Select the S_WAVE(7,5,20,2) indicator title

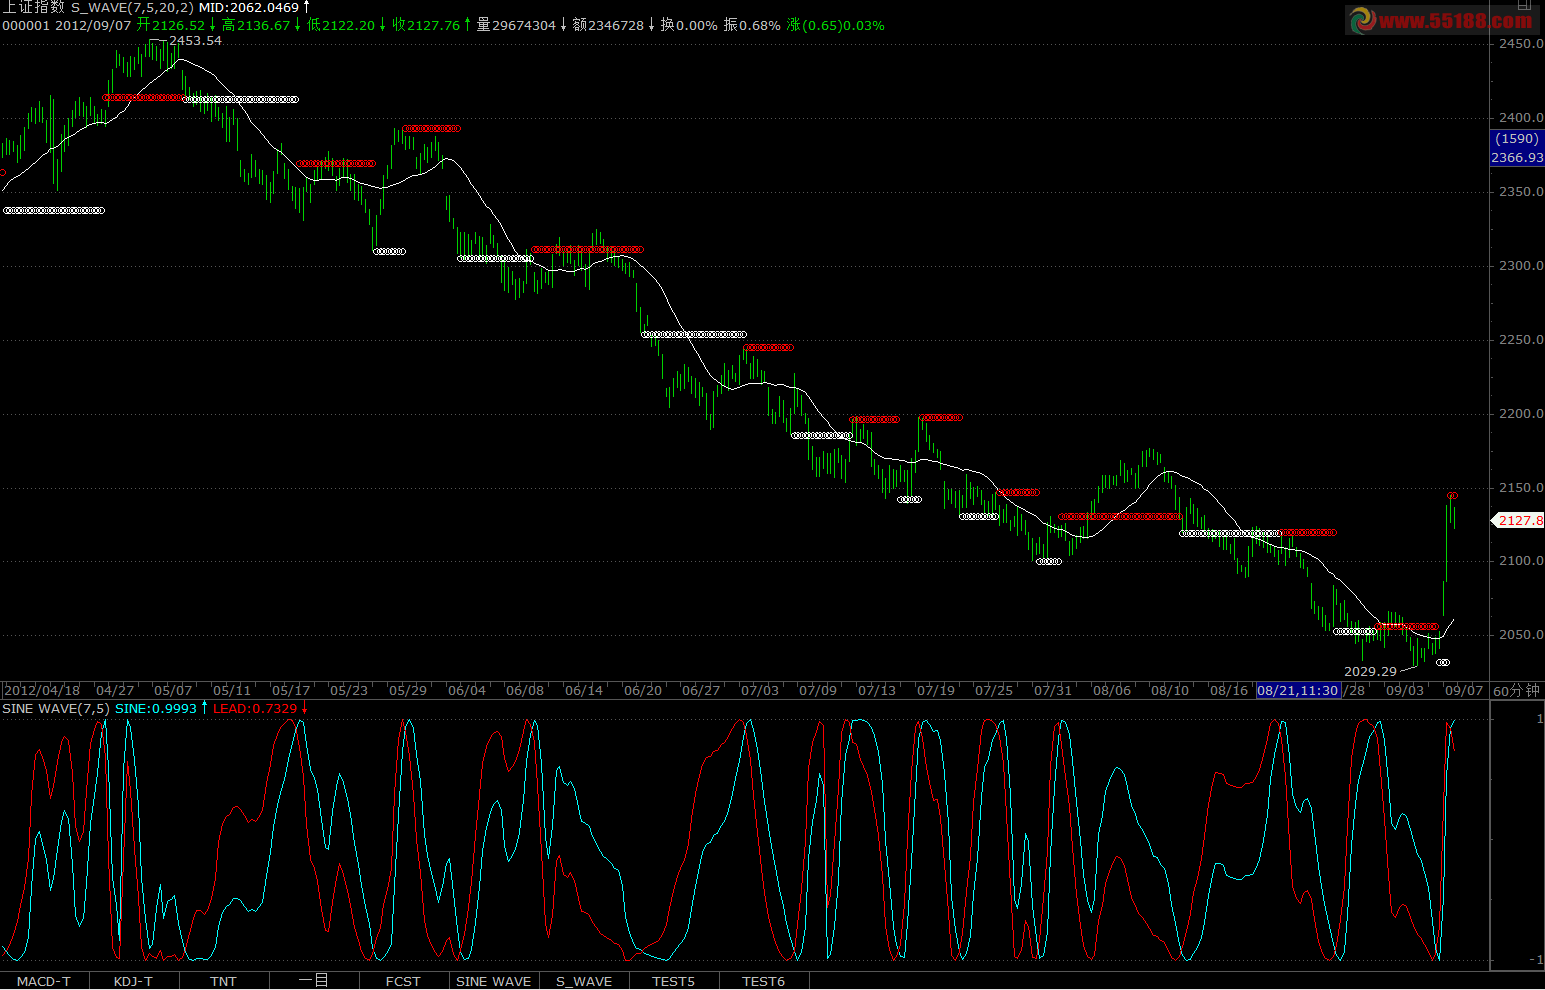coord(132,8)
